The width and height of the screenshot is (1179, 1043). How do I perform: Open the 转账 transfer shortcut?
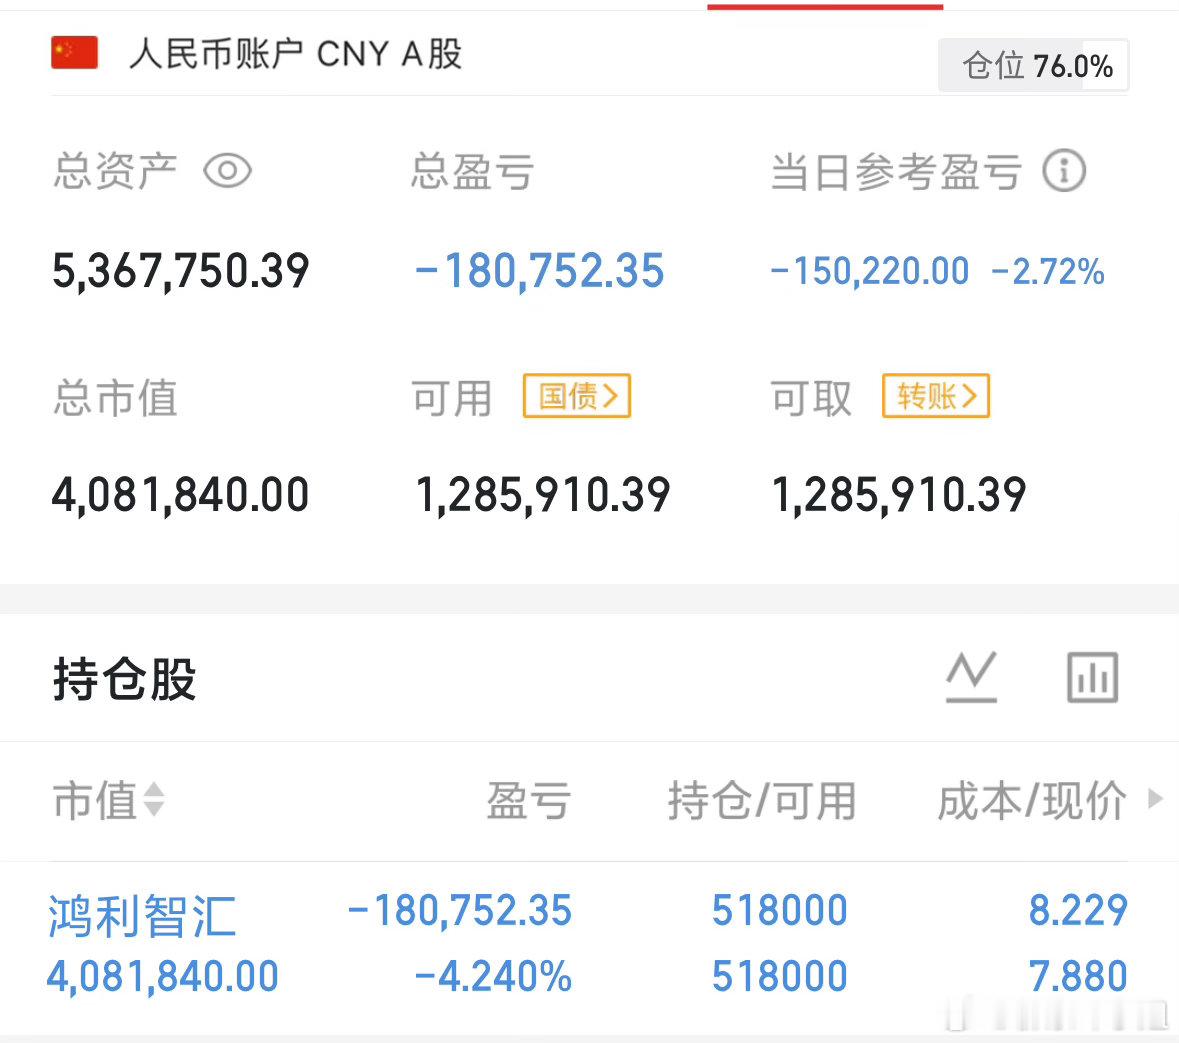click(935, 396)
